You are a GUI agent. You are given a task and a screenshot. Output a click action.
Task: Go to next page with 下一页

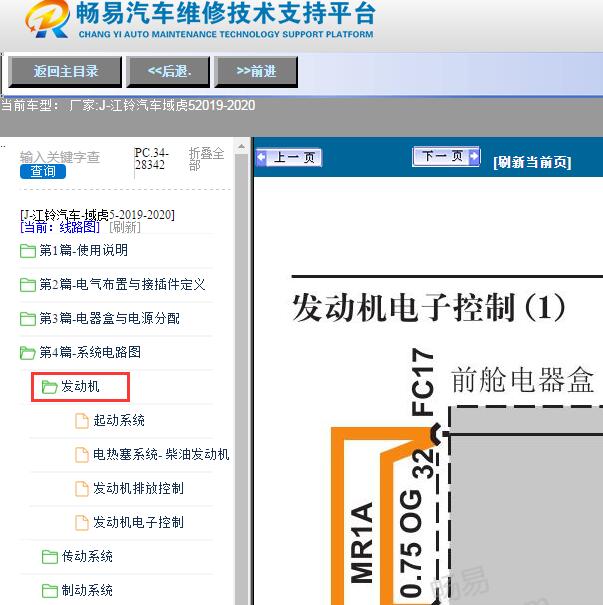446,156
